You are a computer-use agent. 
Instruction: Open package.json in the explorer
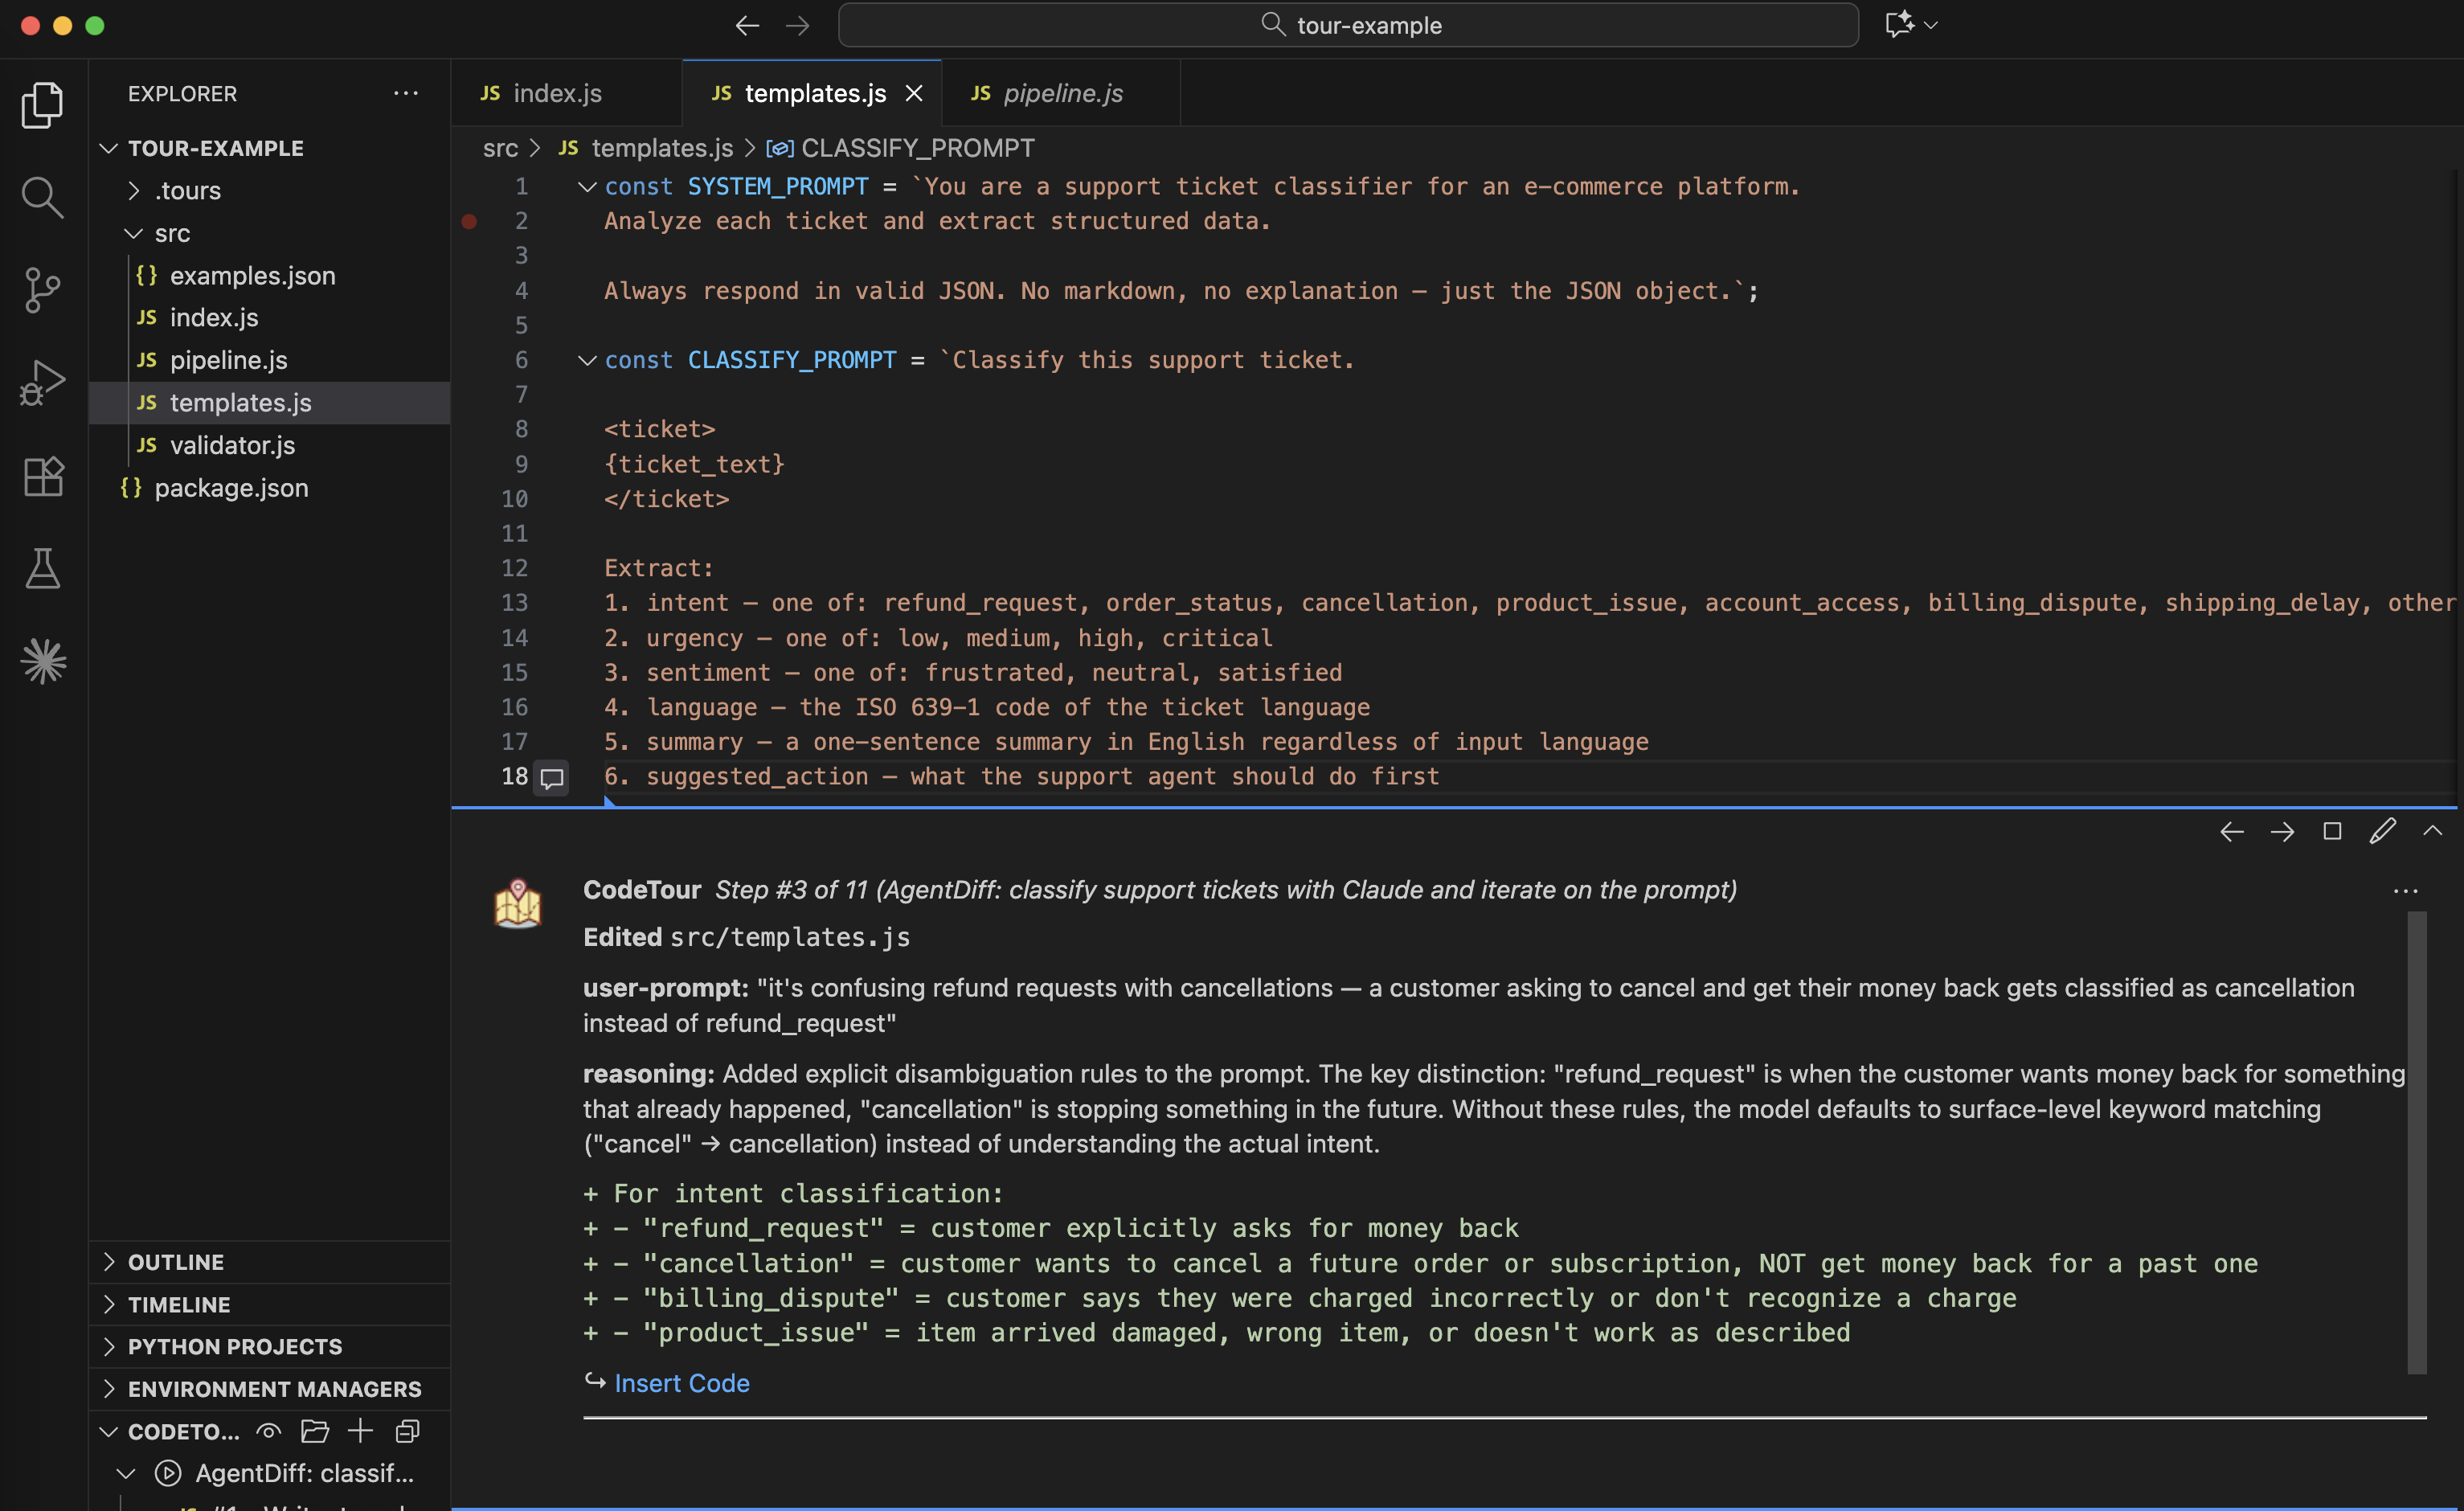pos(231,488)
